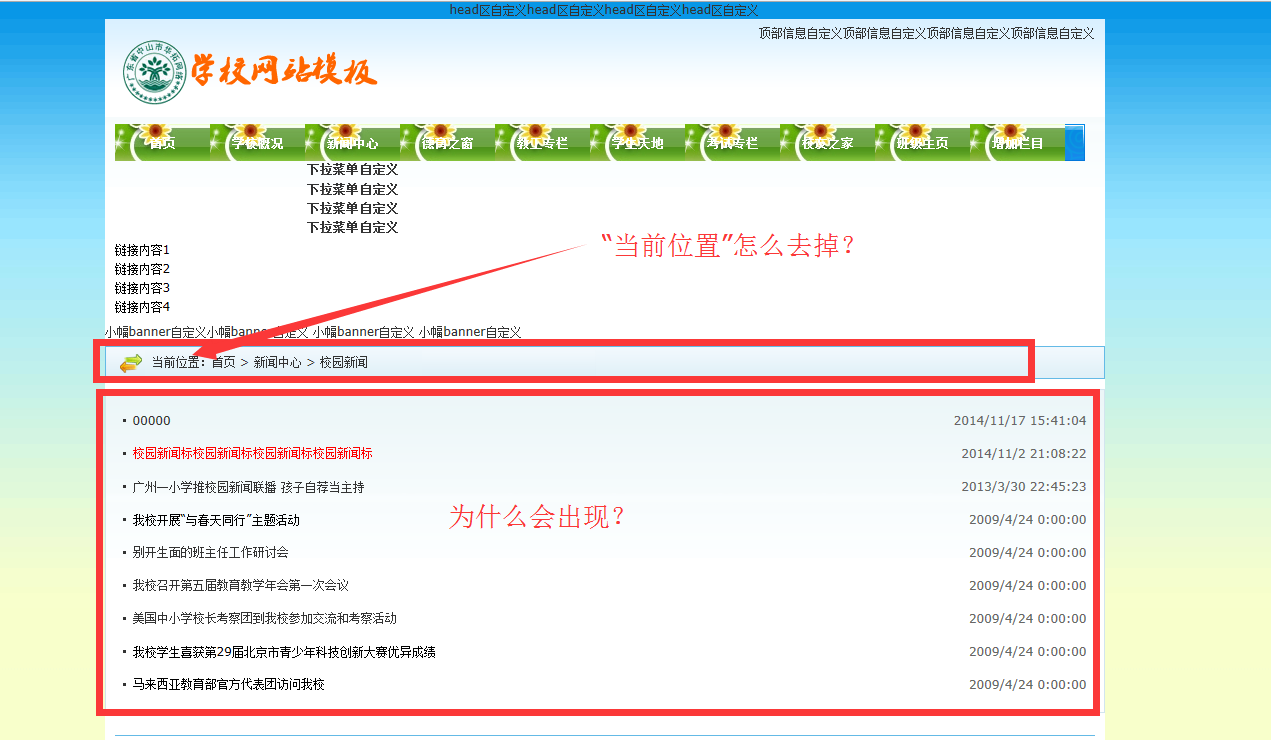Screen dimensions: 1271x740
Task: Click the blue block at the nav bar's right end
Action: [x=1075, y=142]
